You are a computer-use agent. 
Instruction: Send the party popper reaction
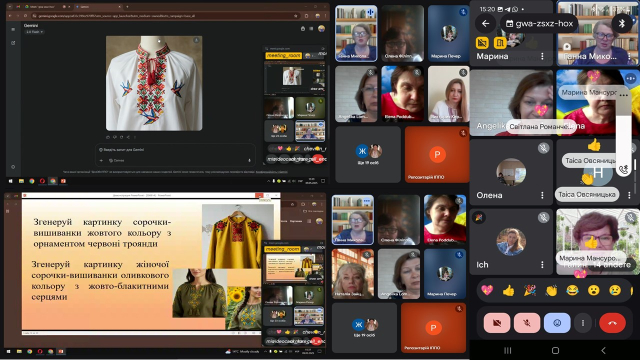(530, 290)
